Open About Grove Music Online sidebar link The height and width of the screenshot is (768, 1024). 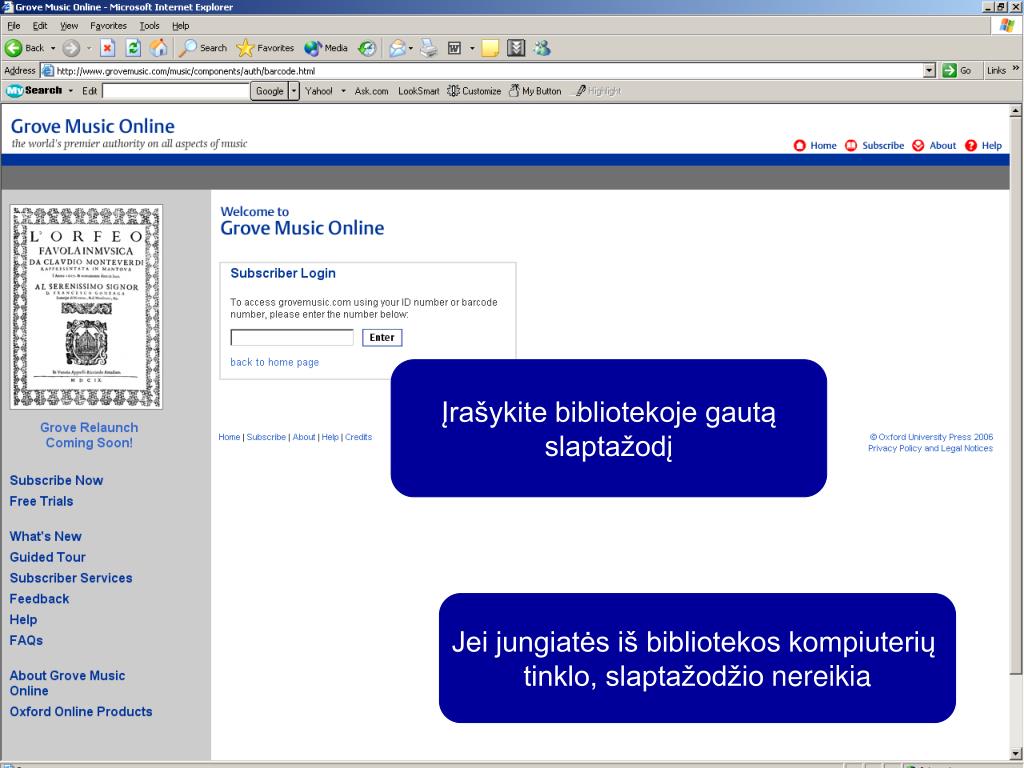(67, 683)
